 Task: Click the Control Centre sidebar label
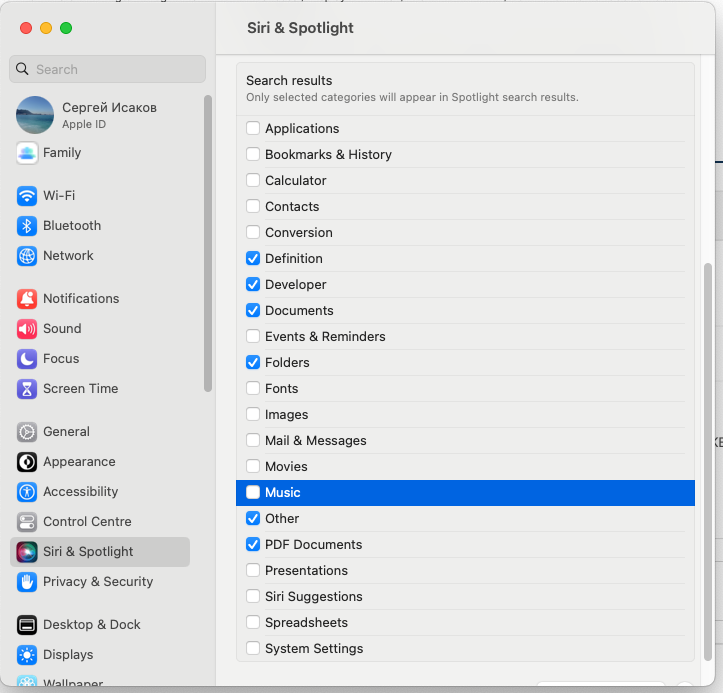pyautogui.click(x=87, y=521)
